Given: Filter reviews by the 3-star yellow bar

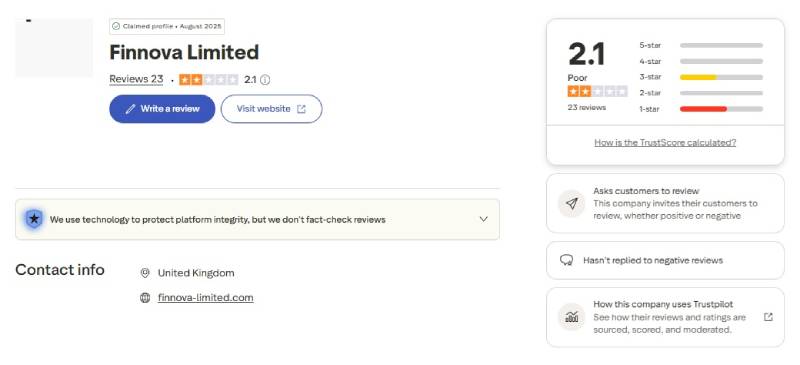Looking at the screenshot, I should point(721,77).
